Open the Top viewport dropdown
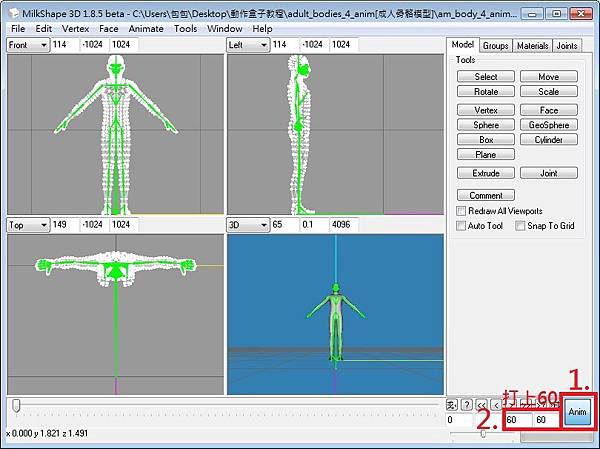 point(28,225)
